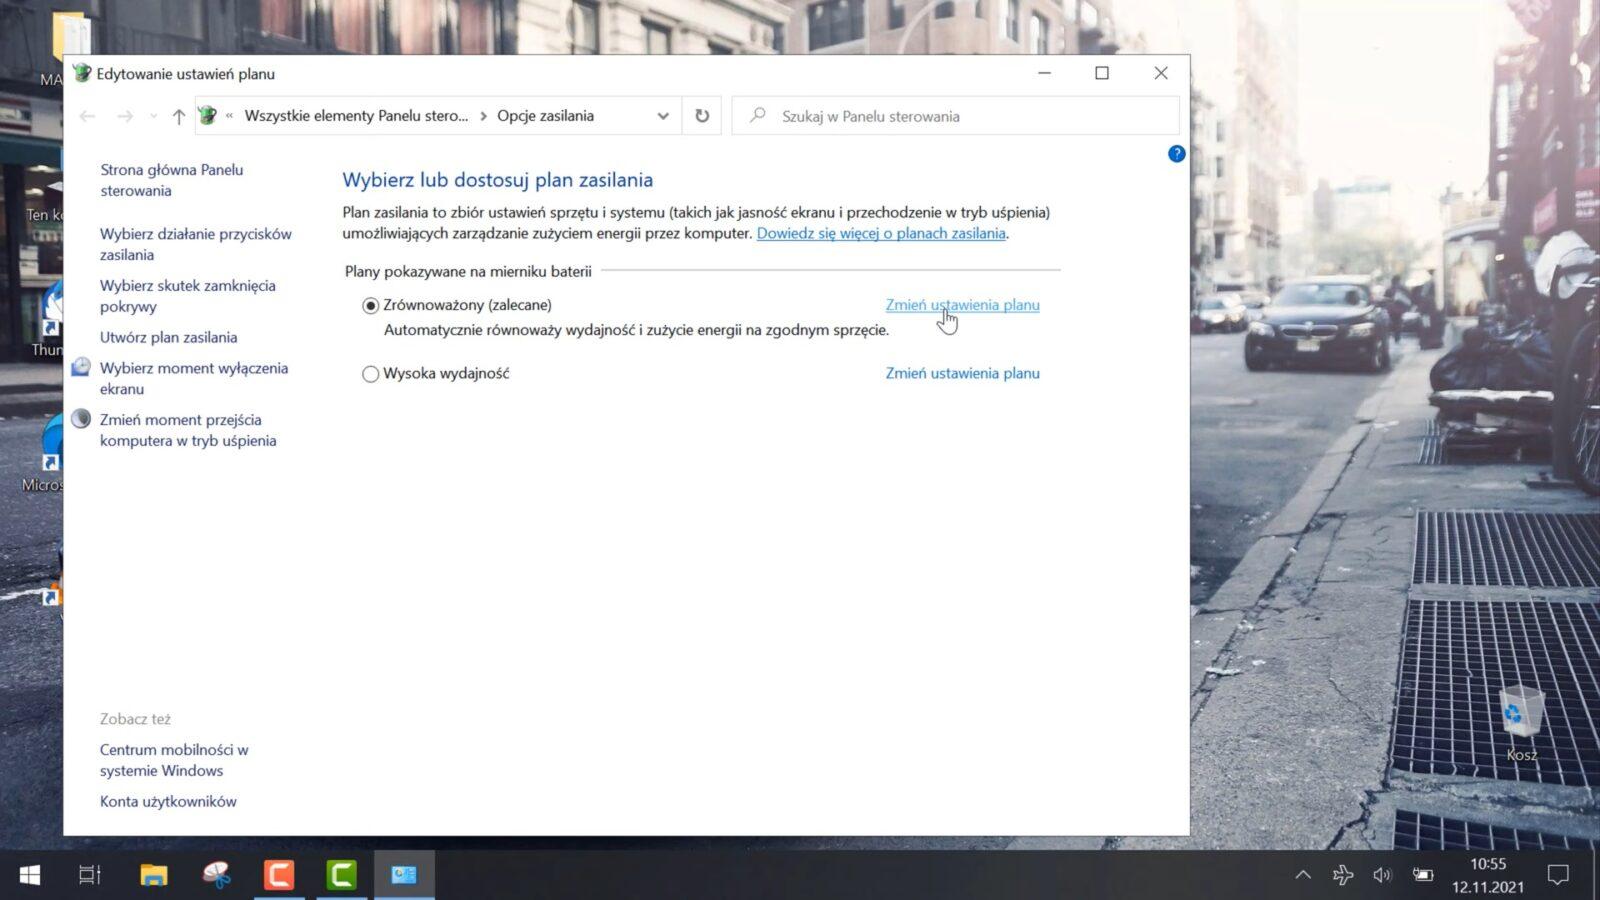
Task: Select the Zrównoważony (zalecane) power plan
Action: [x=371, y=306]
